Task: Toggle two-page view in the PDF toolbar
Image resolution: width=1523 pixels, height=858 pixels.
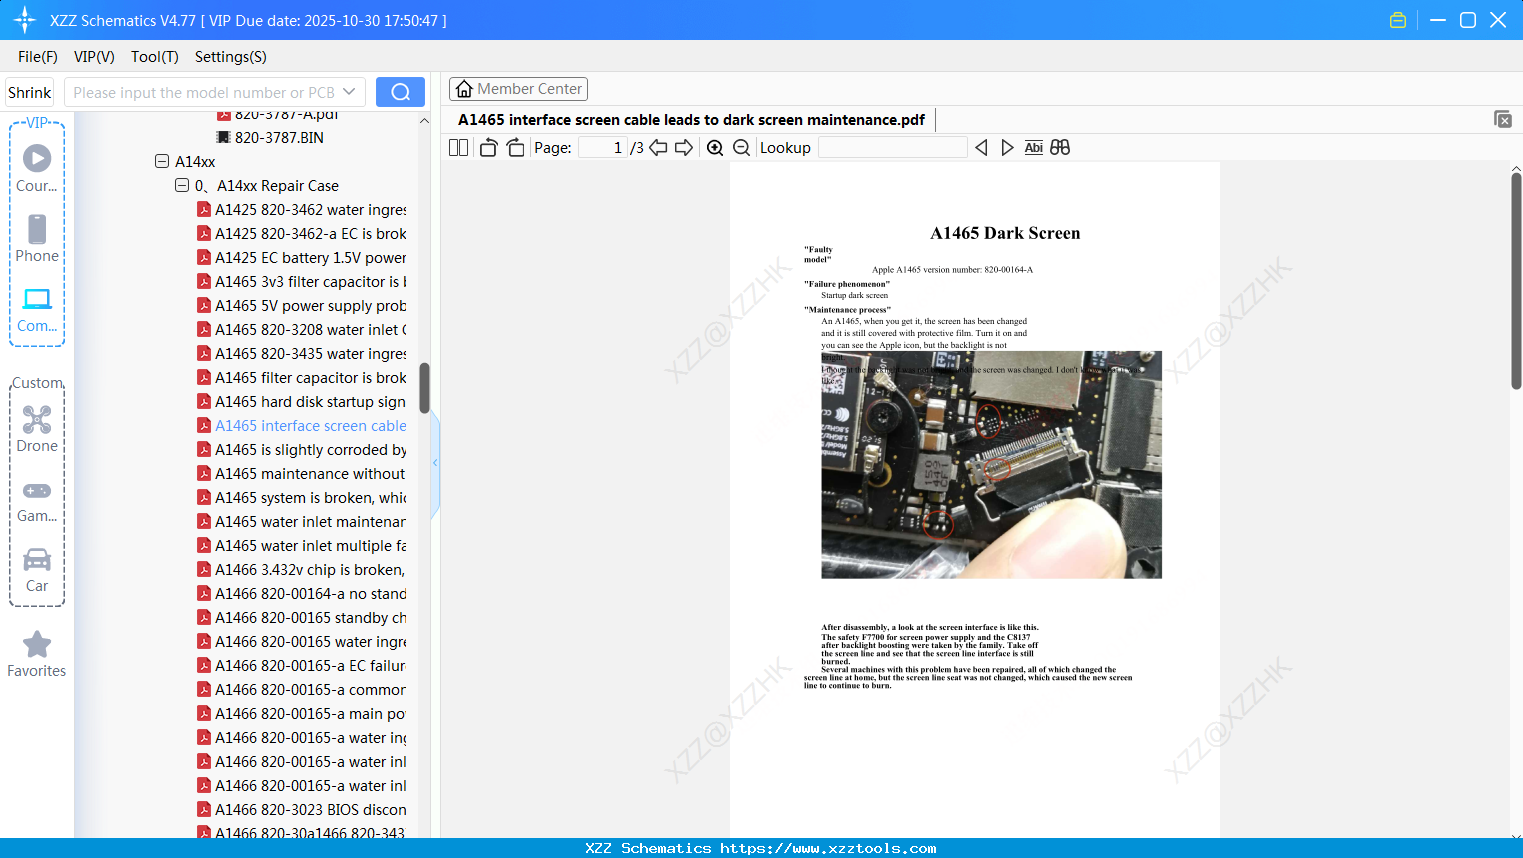Action: (x=458, y=148)
